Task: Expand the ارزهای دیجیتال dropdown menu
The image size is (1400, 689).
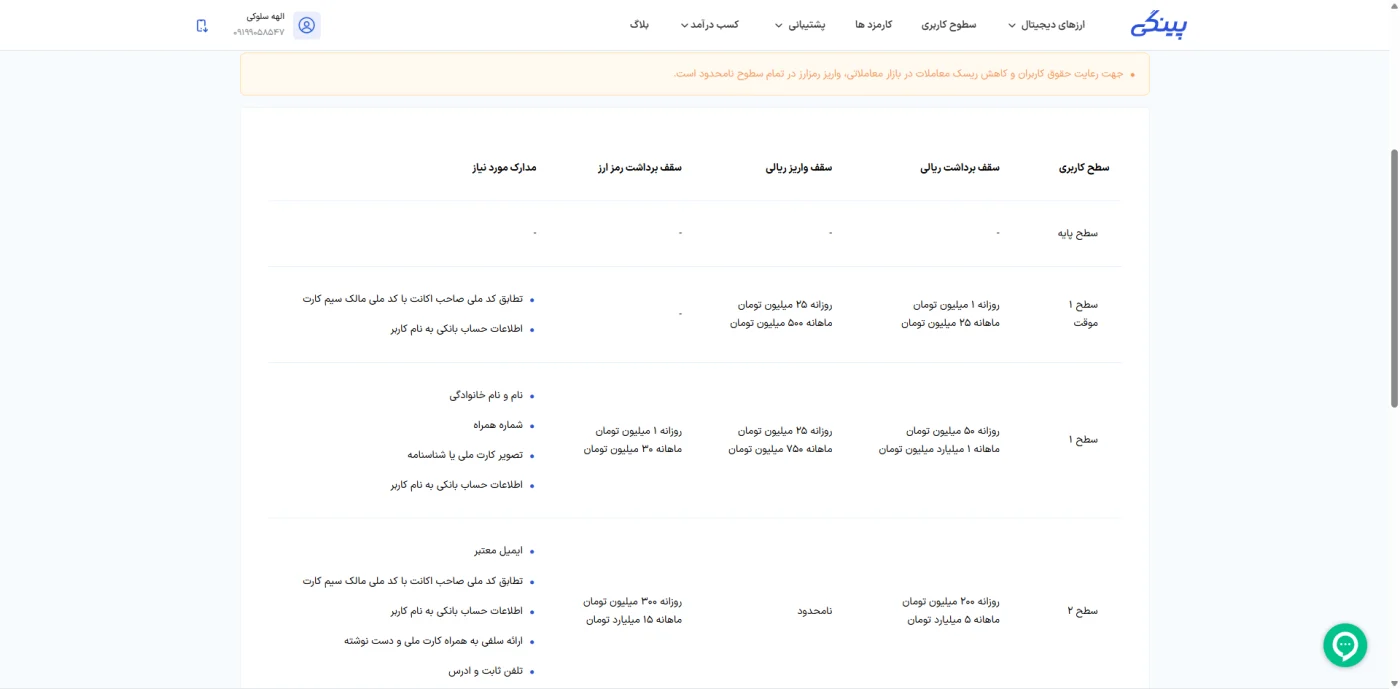Action: [x=1046, y=25]
